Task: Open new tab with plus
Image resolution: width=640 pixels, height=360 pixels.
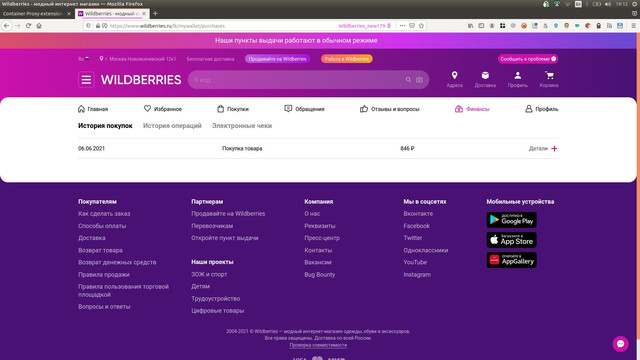Action: coord(155,13)
